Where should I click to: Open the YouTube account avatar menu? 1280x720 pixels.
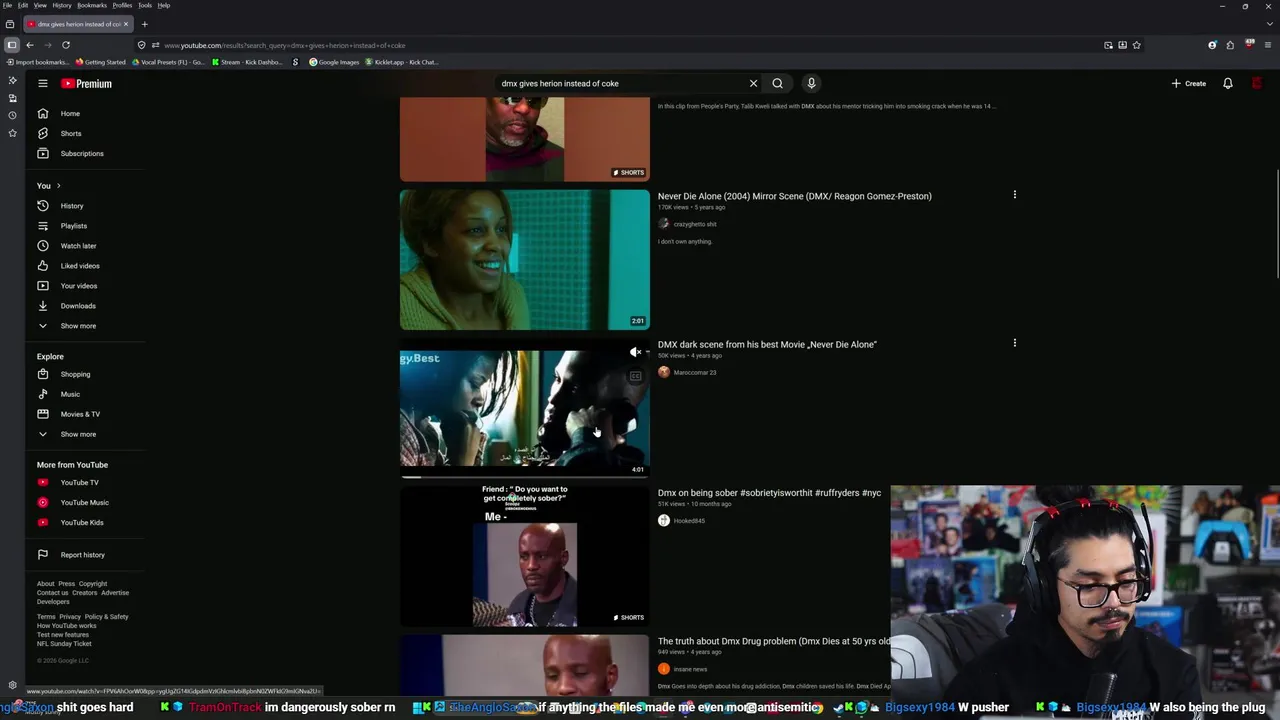click(x=1257, y=84)
